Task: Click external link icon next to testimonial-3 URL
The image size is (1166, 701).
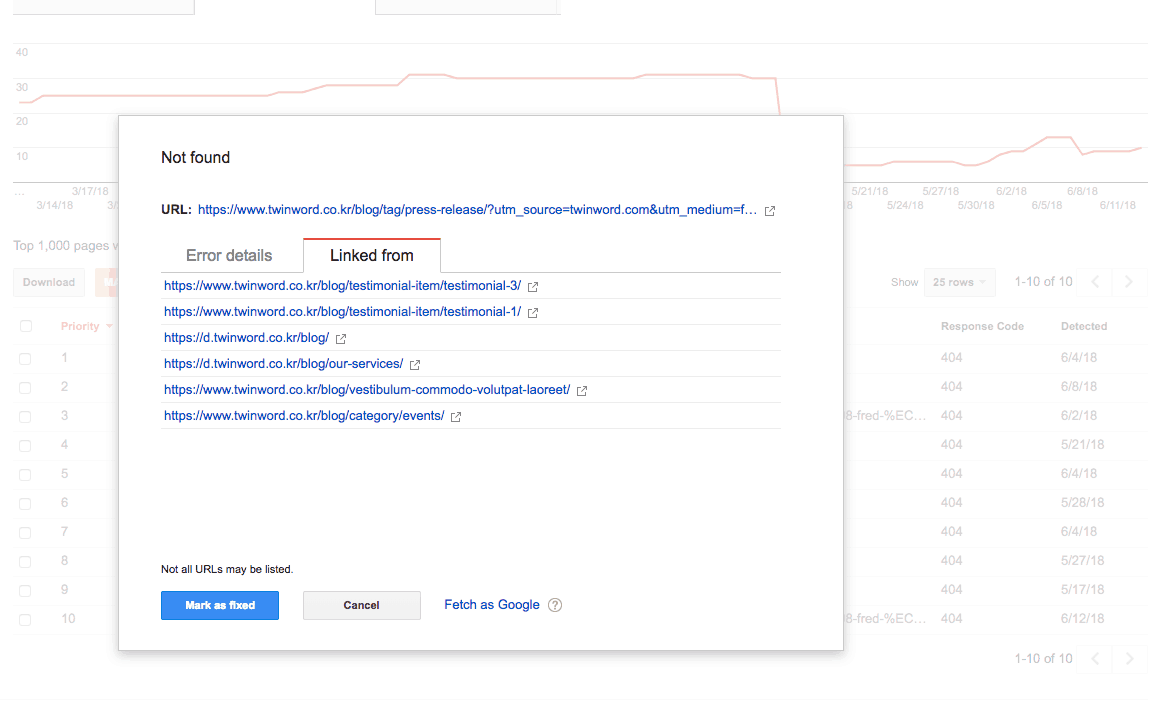Action: (x=533, y=287)
